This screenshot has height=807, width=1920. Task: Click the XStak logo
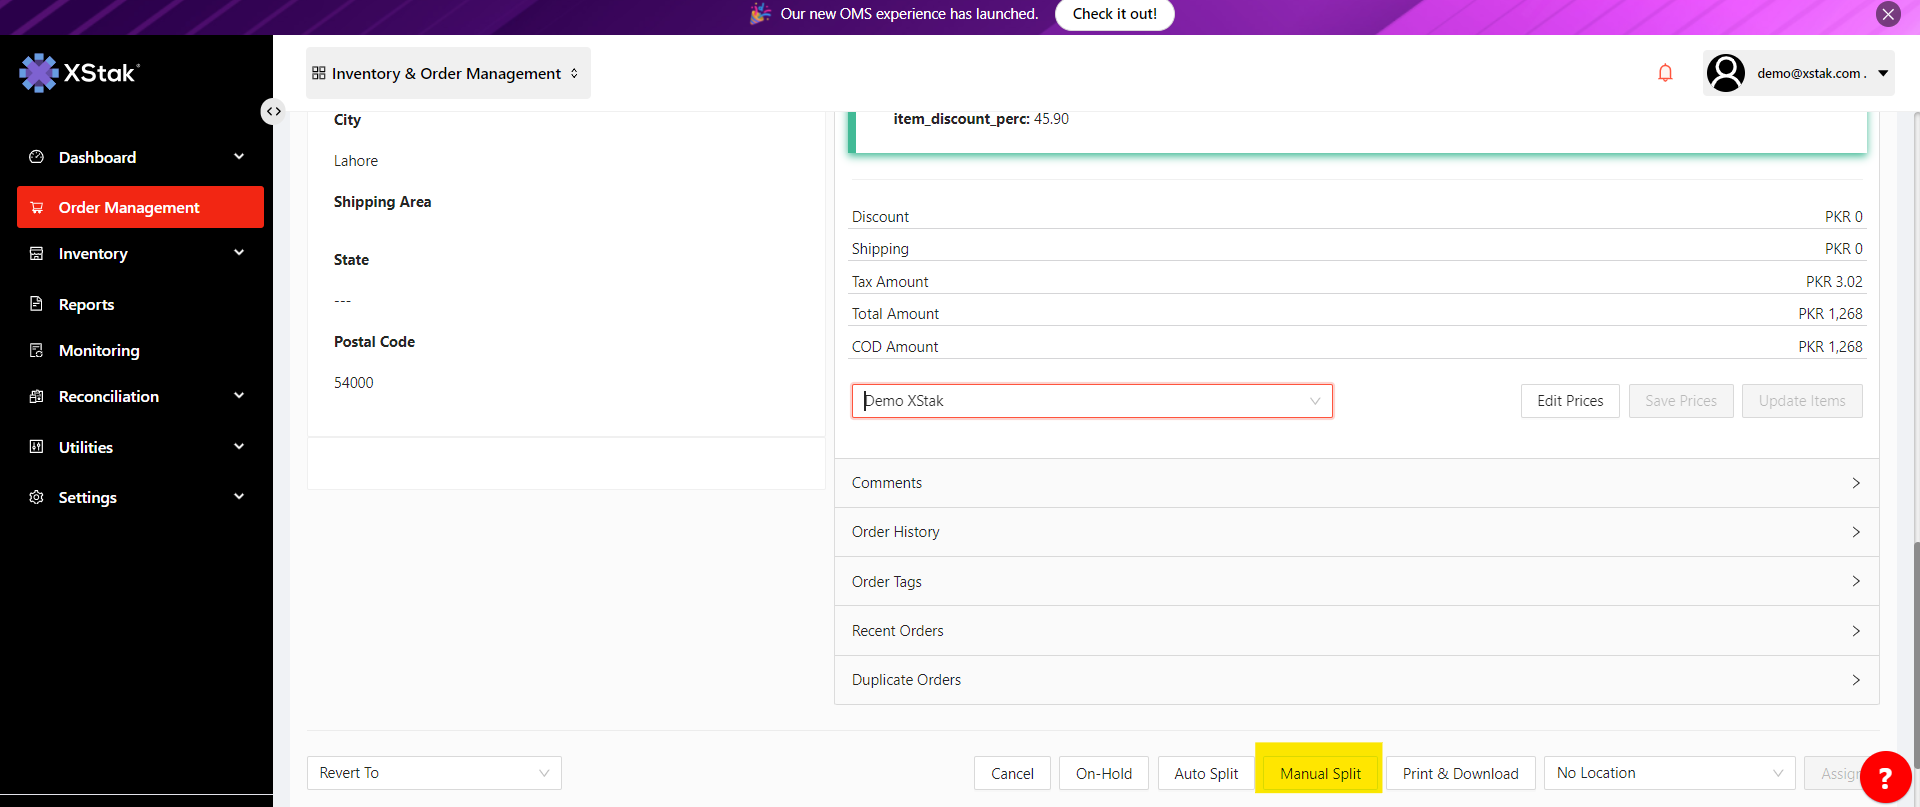(80, 73)
